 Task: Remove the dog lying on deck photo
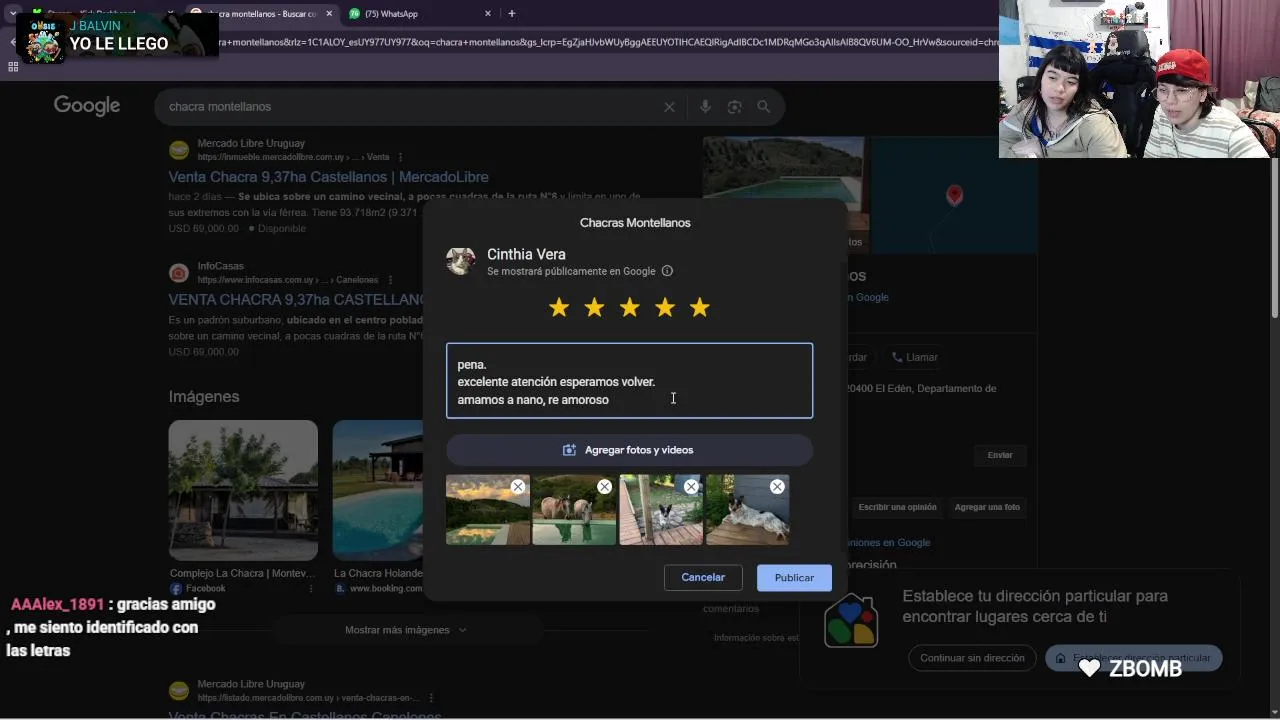pyautogui.click(x=777, y=487)
